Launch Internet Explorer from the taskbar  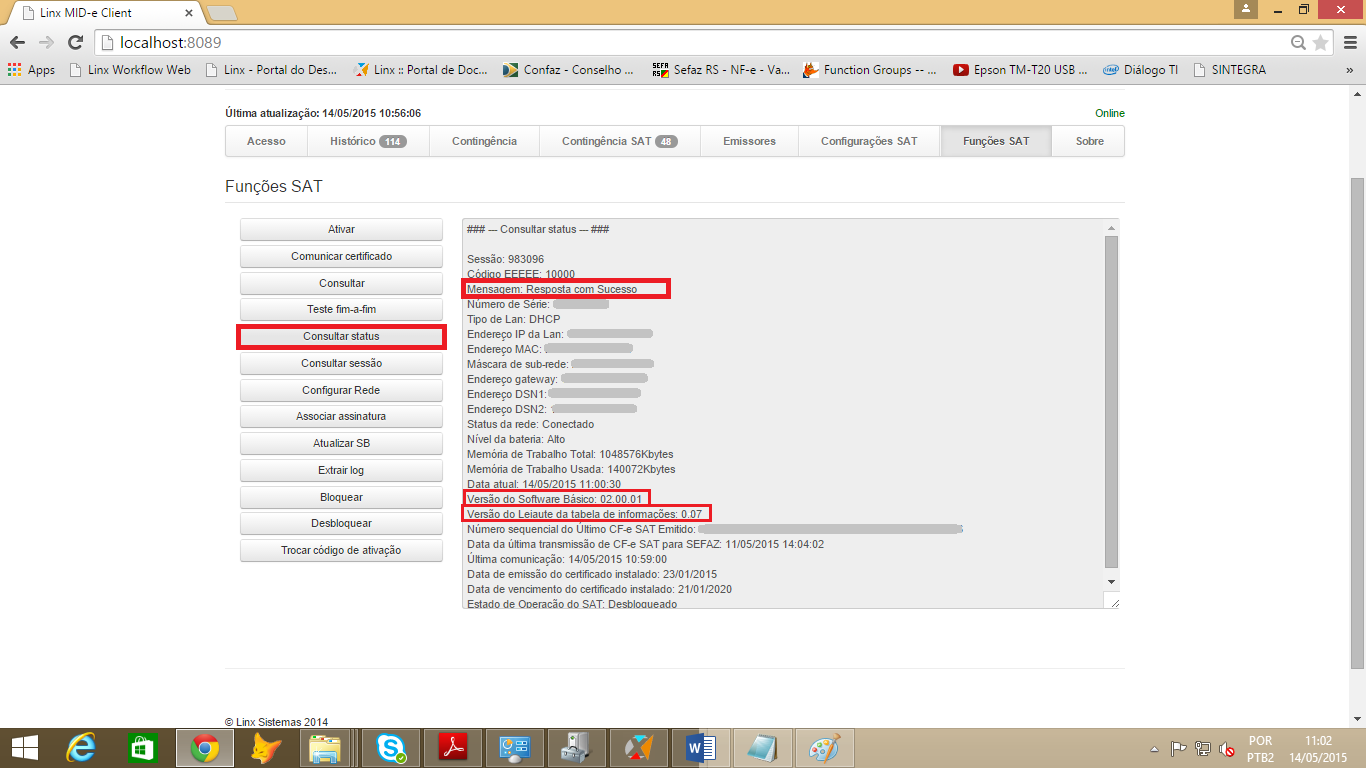[80, 748]
